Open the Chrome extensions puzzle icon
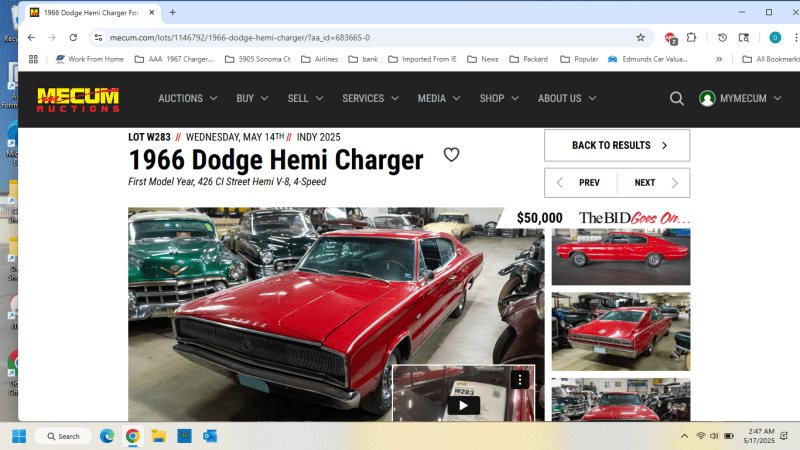Screen dimensions: 800x450 pyautogui.click(x=691, y=37)
